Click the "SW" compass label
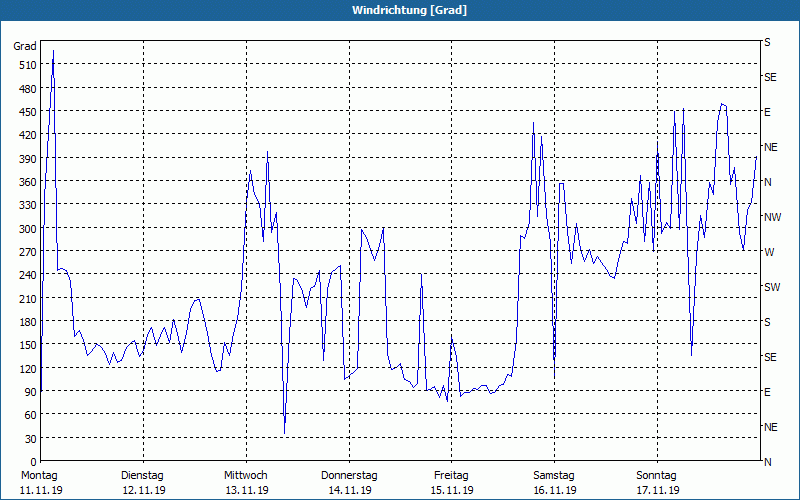The image size is (800, 500). coord(772,287)
